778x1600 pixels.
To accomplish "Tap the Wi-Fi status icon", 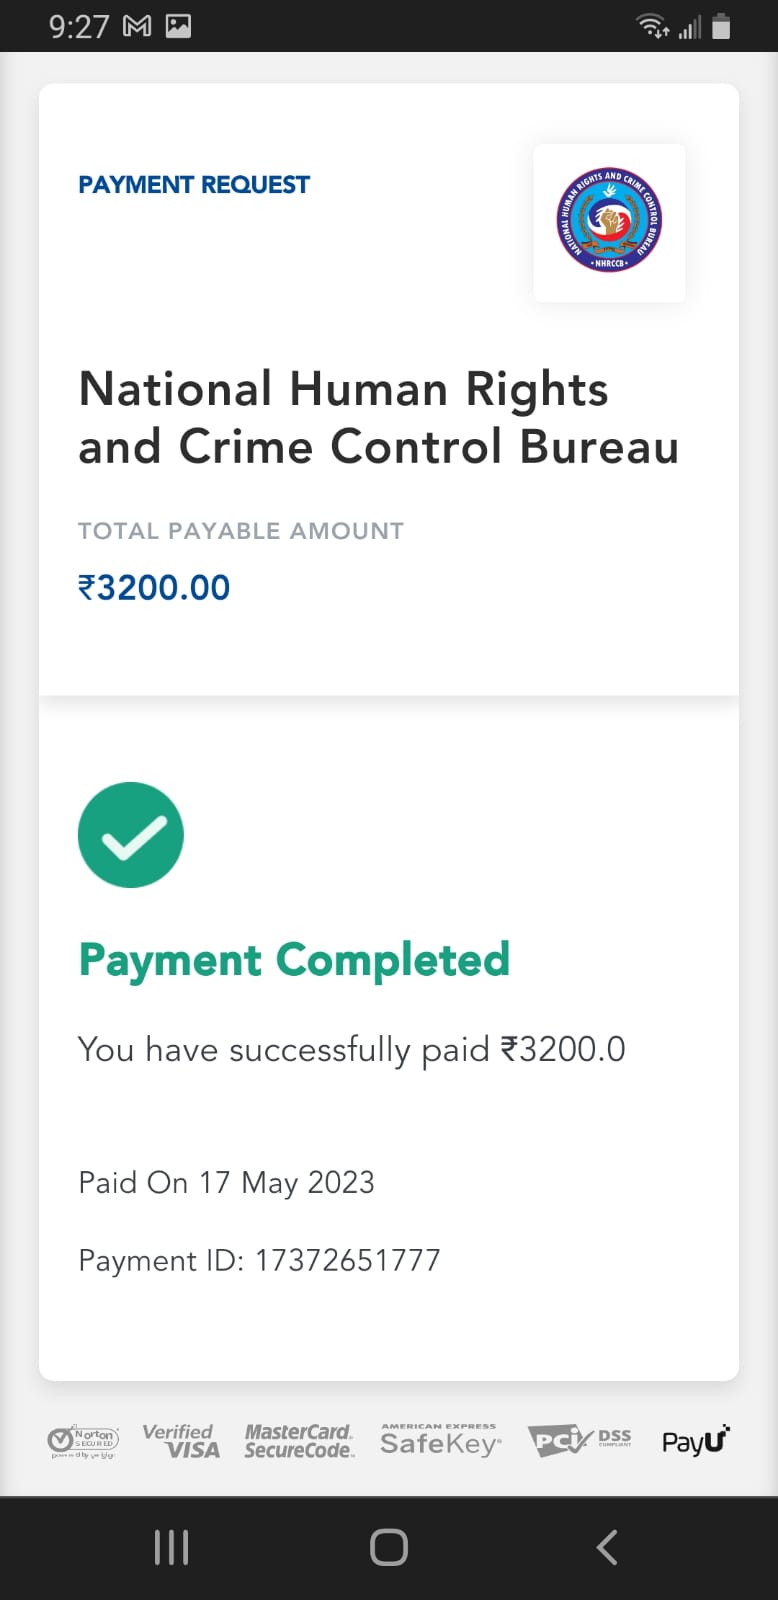I will coord(653,26).
